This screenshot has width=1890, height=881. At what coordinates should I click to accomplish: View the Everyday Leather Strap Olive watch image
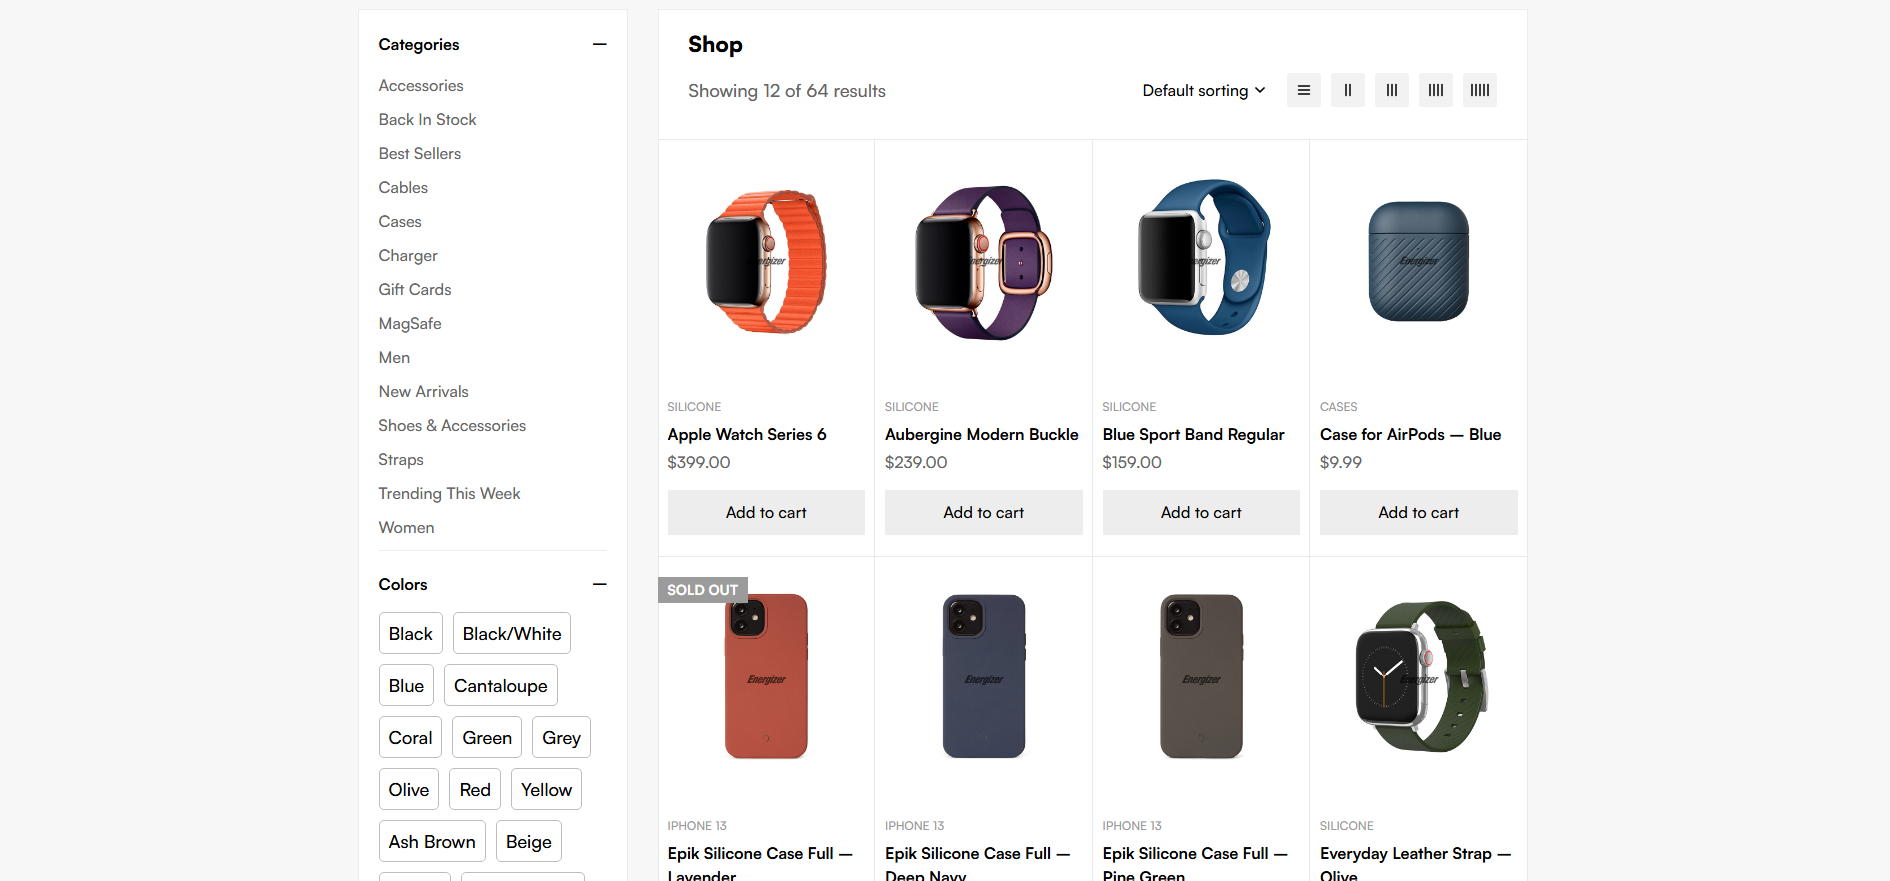(x=1418, y=677)
